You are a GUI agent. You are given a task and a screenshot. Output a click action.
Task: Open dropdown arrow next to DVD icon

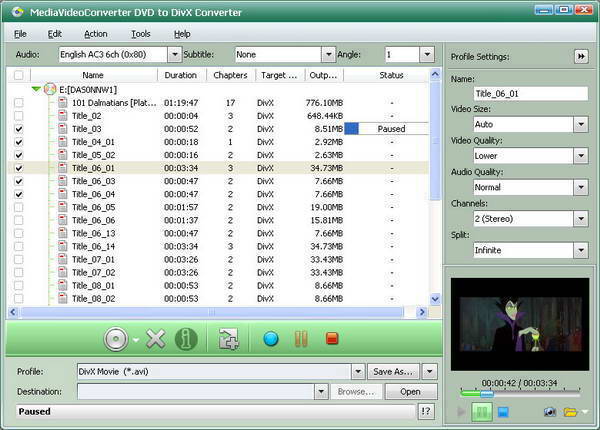tap(136, 340)
